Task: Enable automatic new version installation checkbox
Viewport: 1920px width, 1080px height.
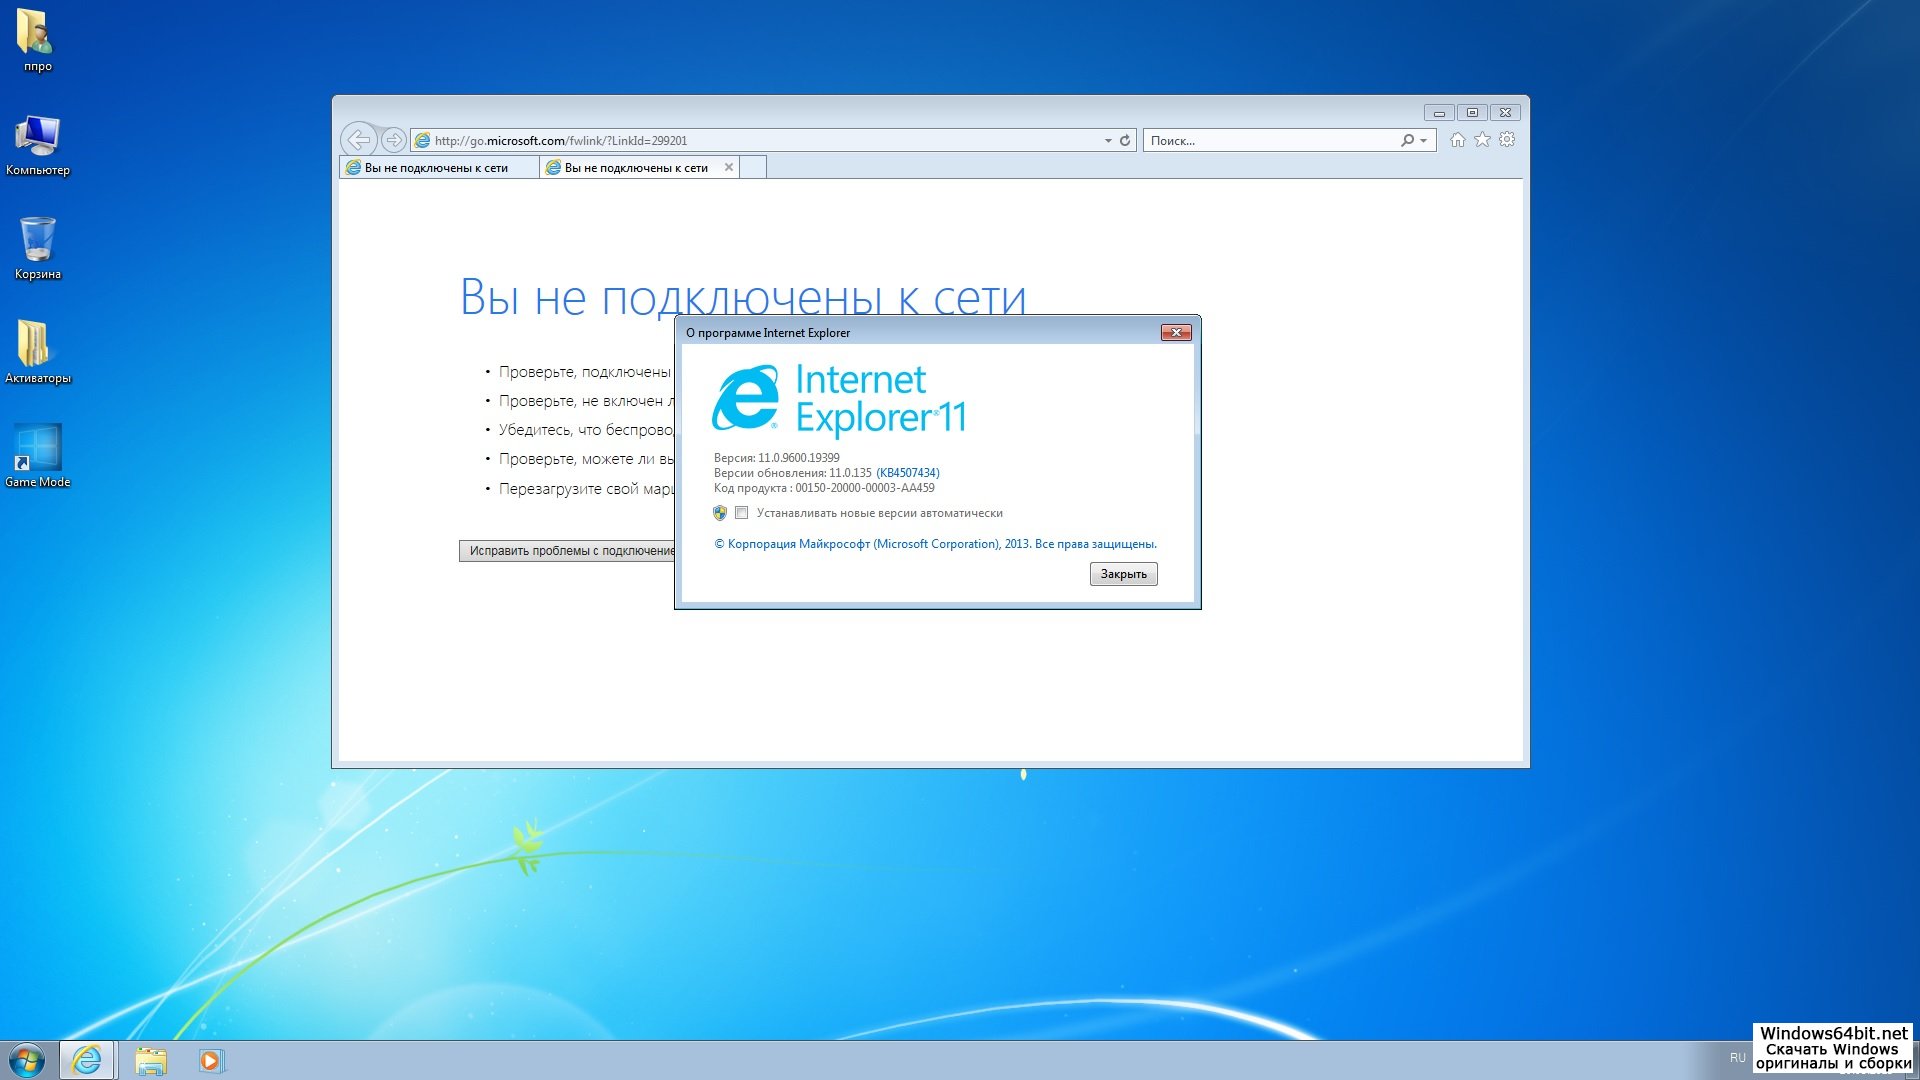Action: (x=741, y=513)
